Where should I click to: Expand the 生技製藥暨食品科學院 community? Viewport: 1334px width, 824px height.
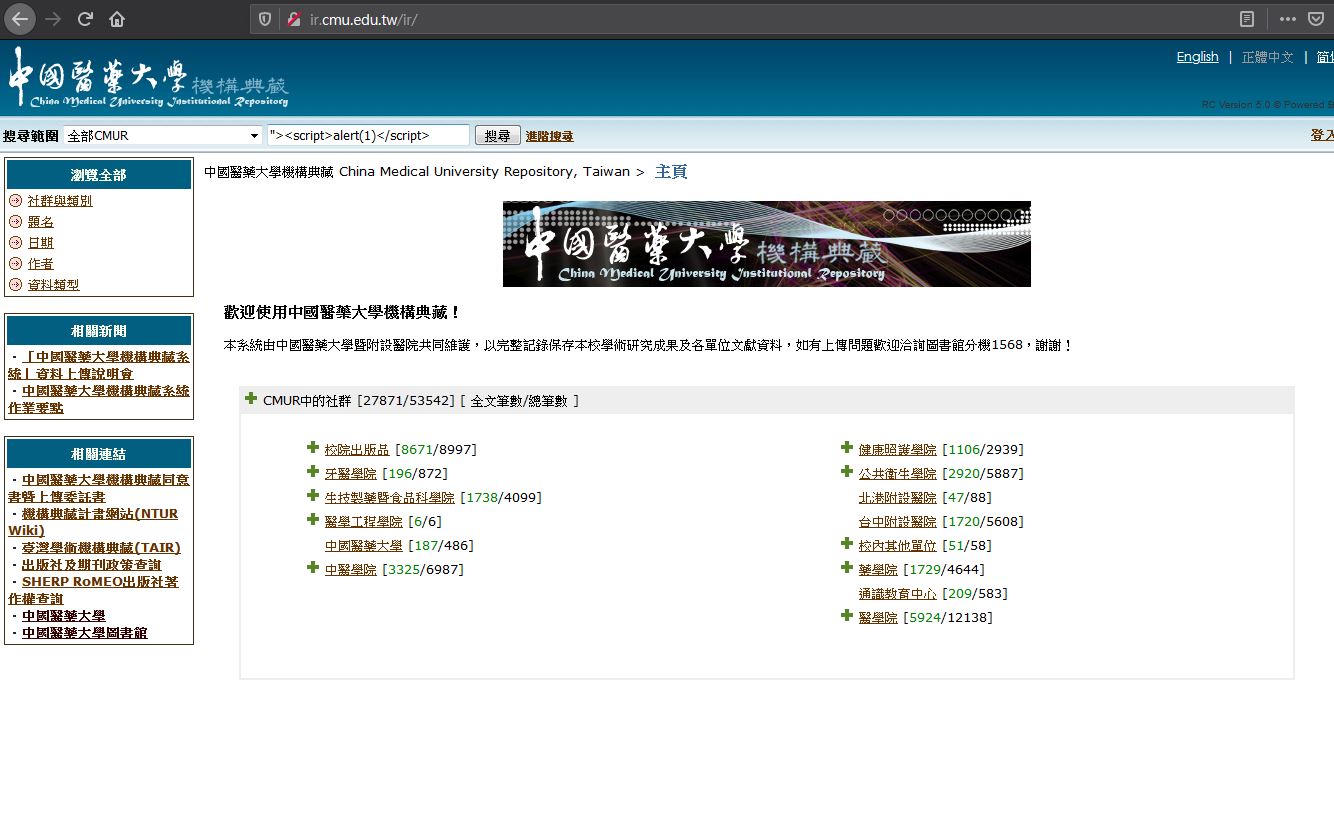[x=313, y=496]
